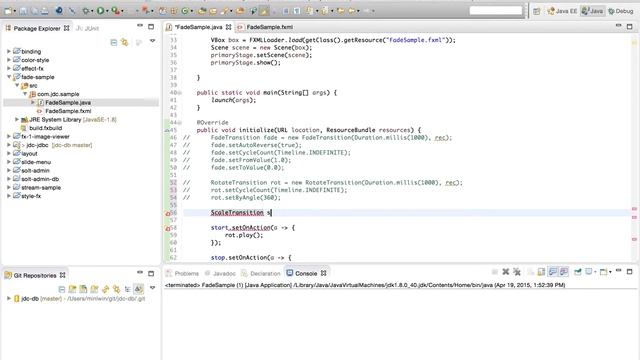Viewport: 640px width, 360px height.
Task: Minimize the Git Repositories view
Action: pyautogui.click(x=140, y=272)
